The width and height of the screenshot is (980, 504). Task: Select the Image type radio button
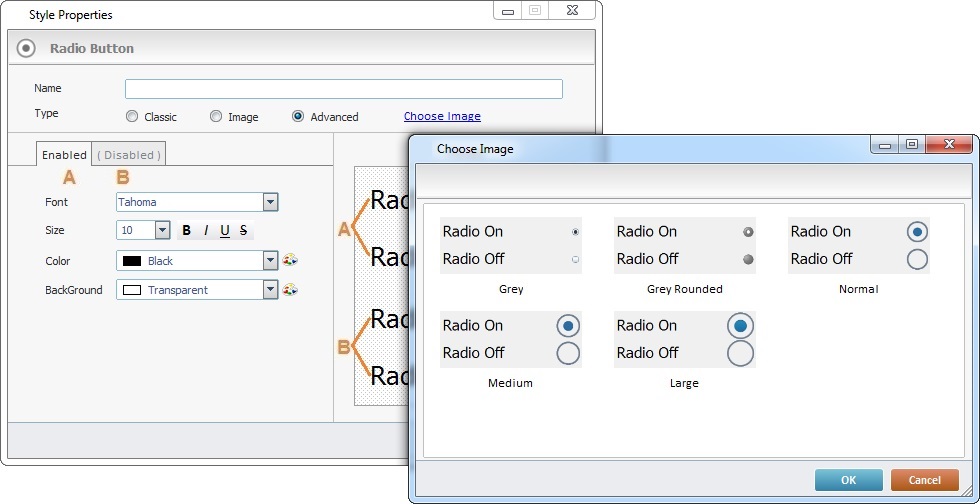pyautogui.click(x=216, y=117)
